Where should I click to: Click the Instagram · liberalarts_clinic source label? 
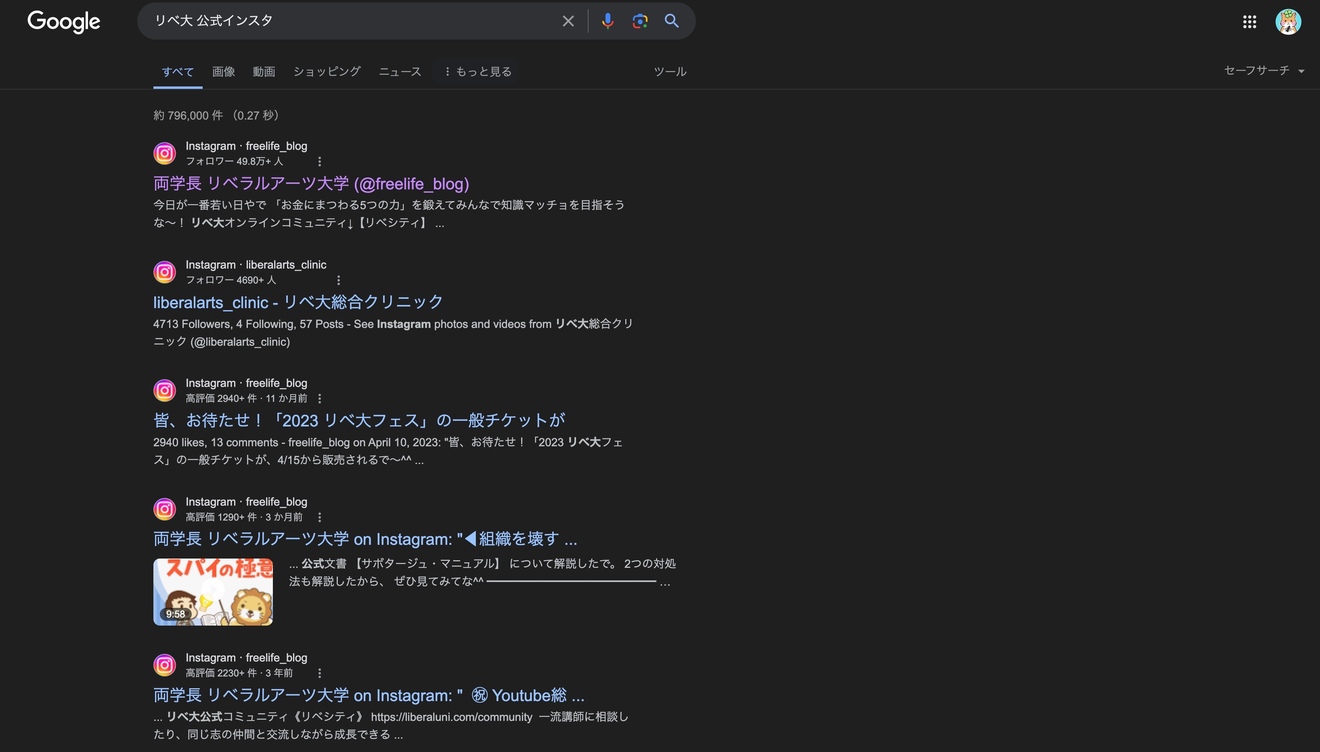tap(256, 265)
